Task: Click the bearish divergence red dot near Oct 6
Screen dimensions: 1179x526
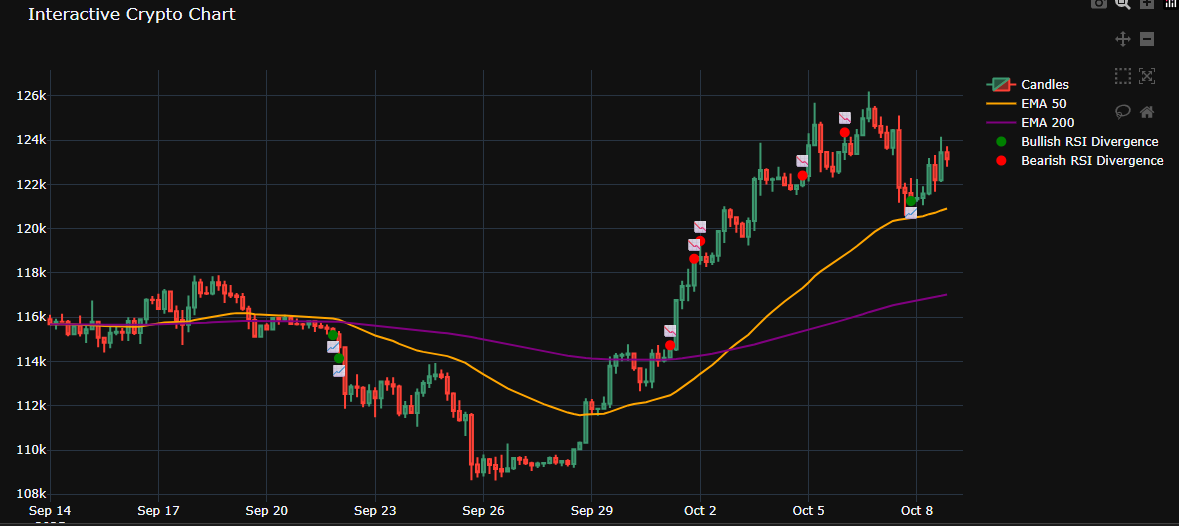Action: (845, 132)
